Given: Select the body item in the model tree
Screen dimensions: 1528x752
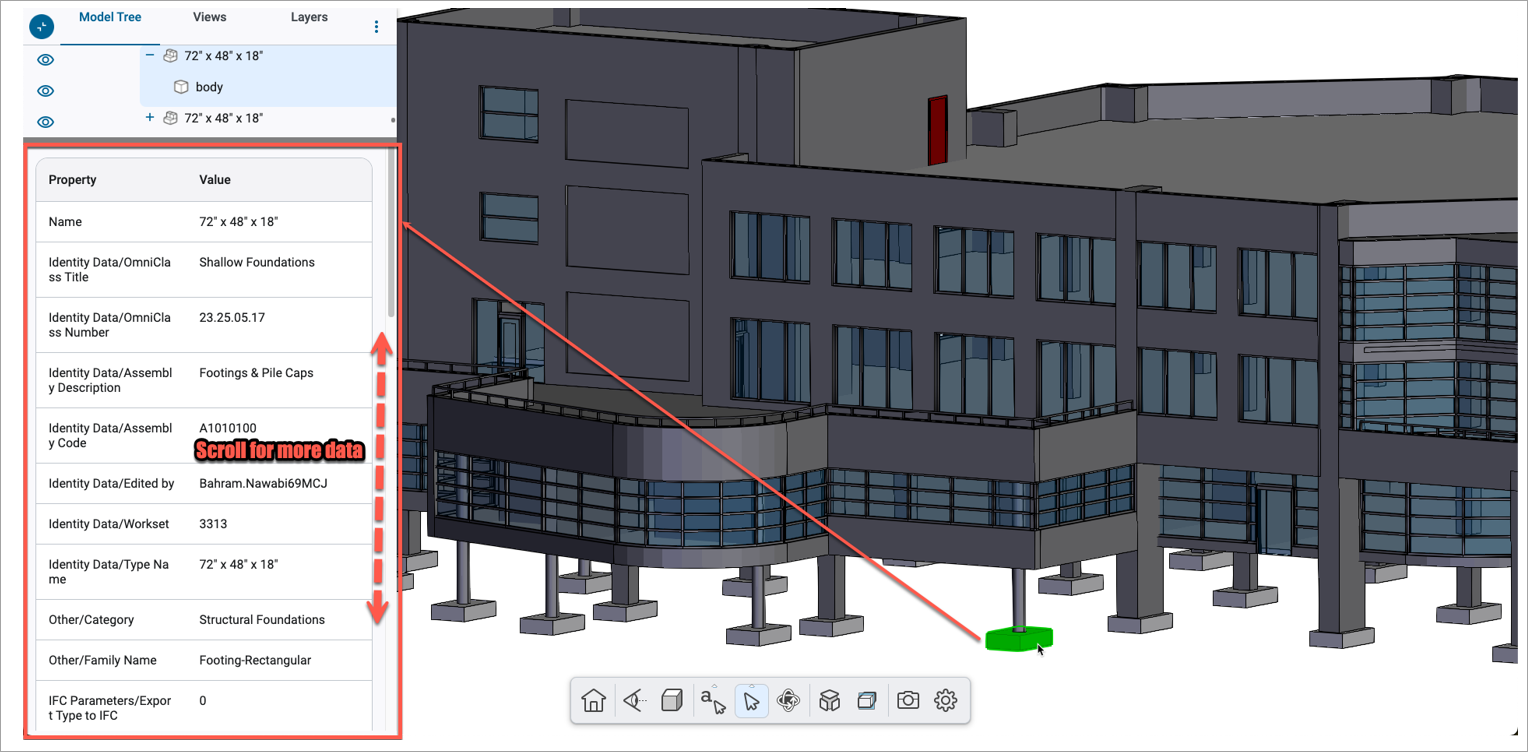Looking at the screenshot, I should (209, 87).
